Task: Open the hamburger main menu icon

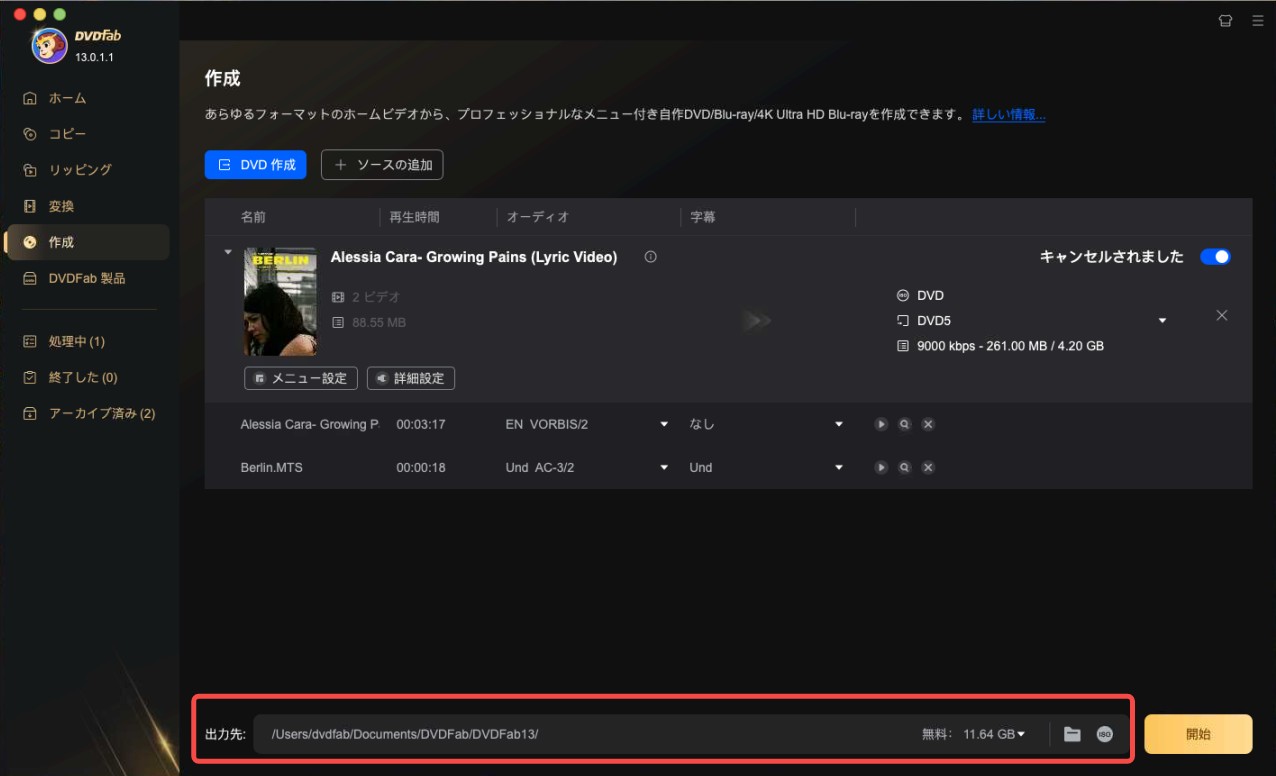Action: point(1258,20)
